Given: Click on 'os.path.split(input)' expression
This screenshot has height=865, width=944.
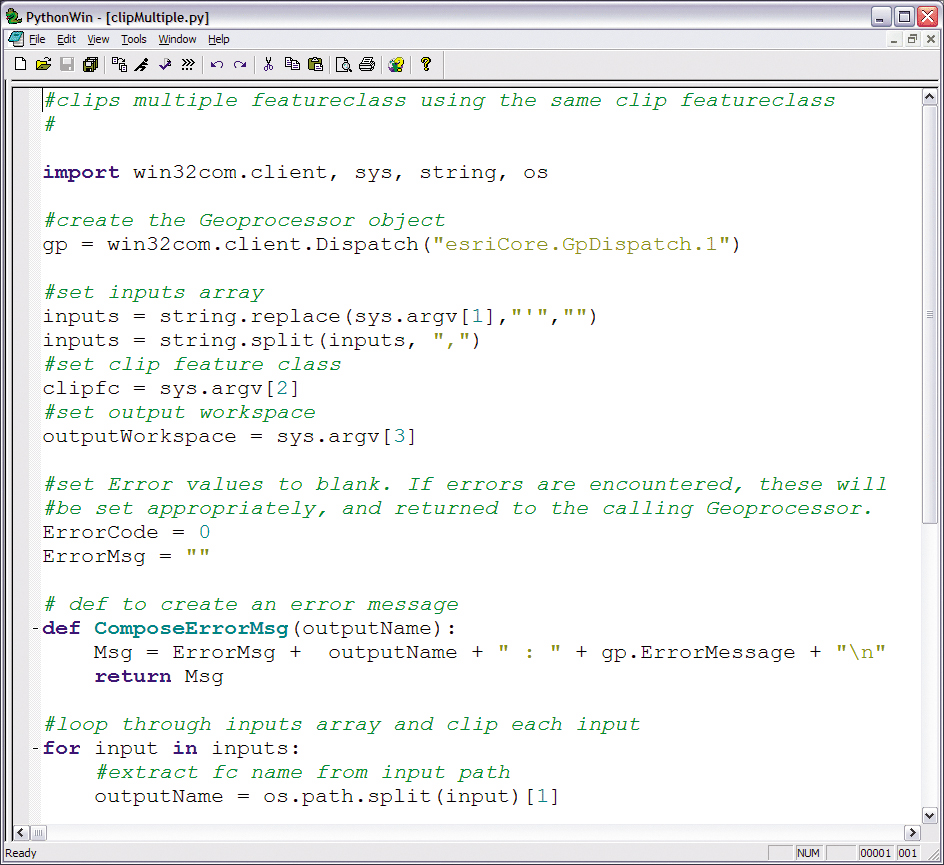Looking at the screenshot, I should point(391,797).
